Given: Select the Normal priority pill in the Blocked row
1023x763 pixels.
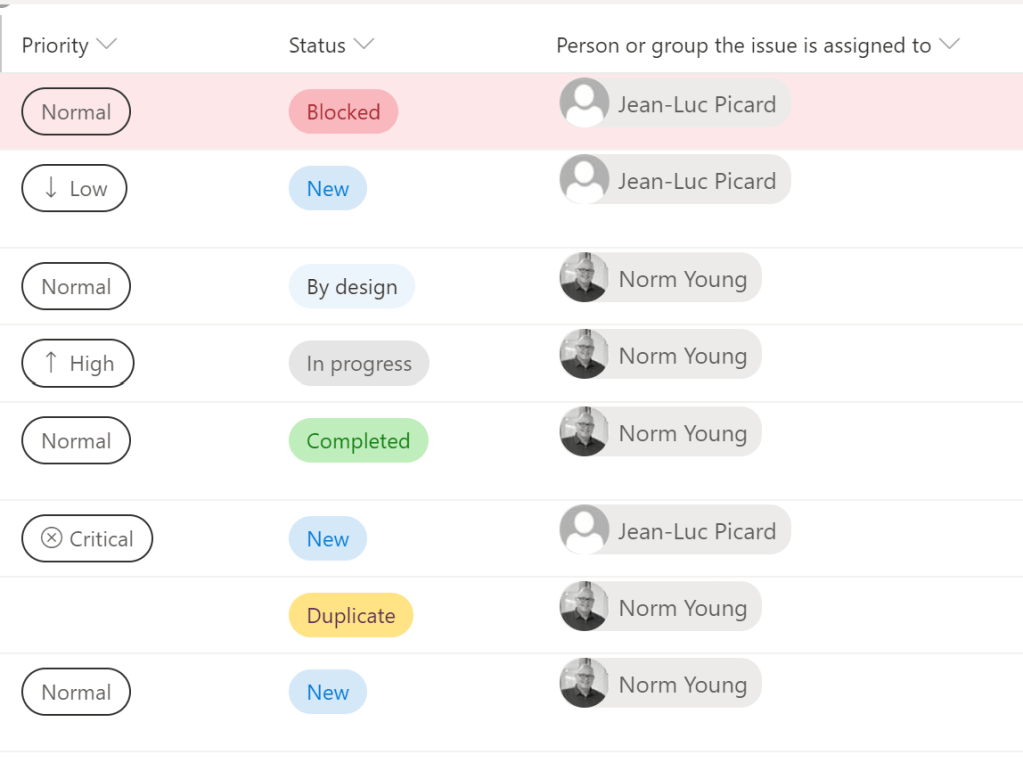Looking at the screenshot, I should click(75, 111).
